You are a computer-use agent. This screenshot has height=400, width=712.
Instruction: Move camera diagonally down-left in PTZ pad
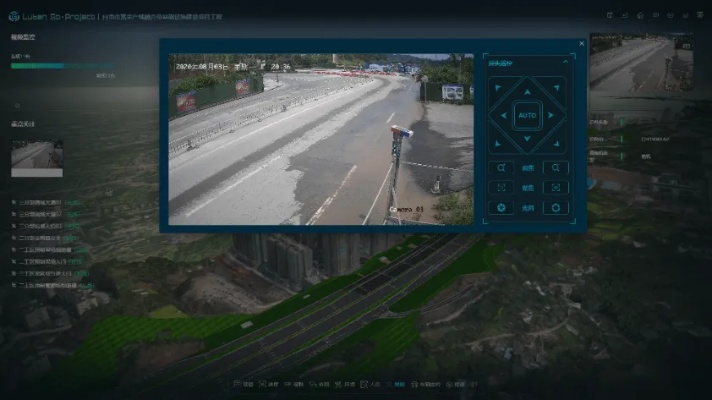498,143
